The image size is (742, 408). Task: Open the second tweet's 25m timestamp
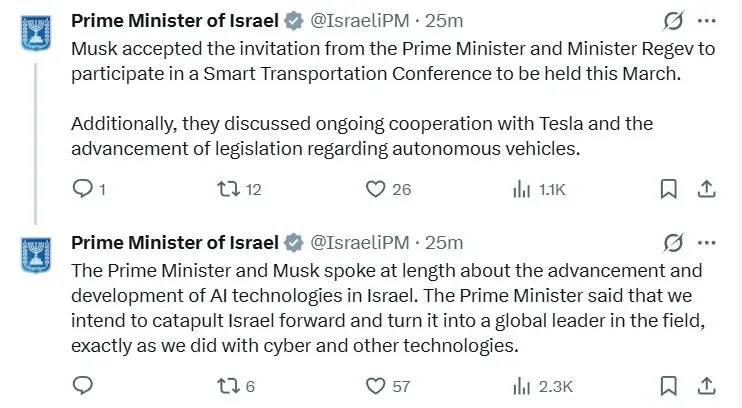pyautogui.click(x=444, y=242)
